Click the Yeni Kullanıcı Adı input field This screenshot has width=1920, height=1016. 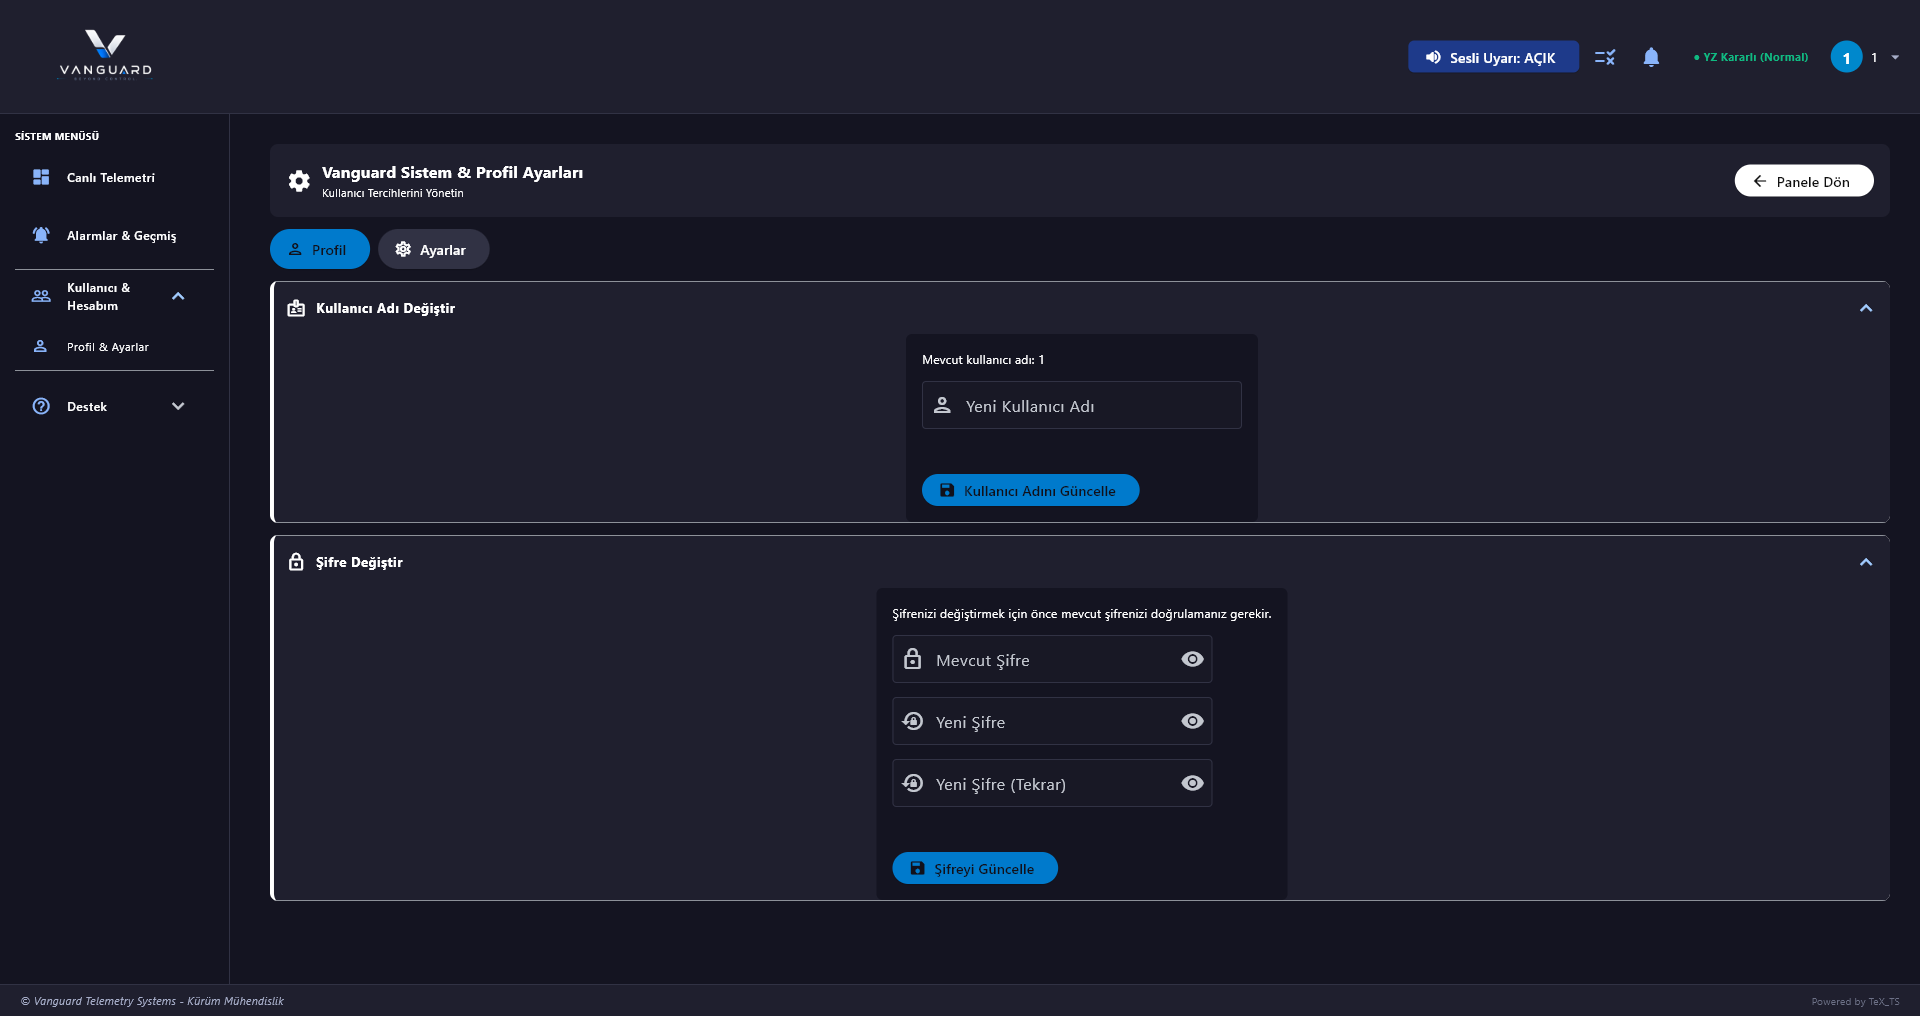pyautogui.click(x=1082, y=405)
